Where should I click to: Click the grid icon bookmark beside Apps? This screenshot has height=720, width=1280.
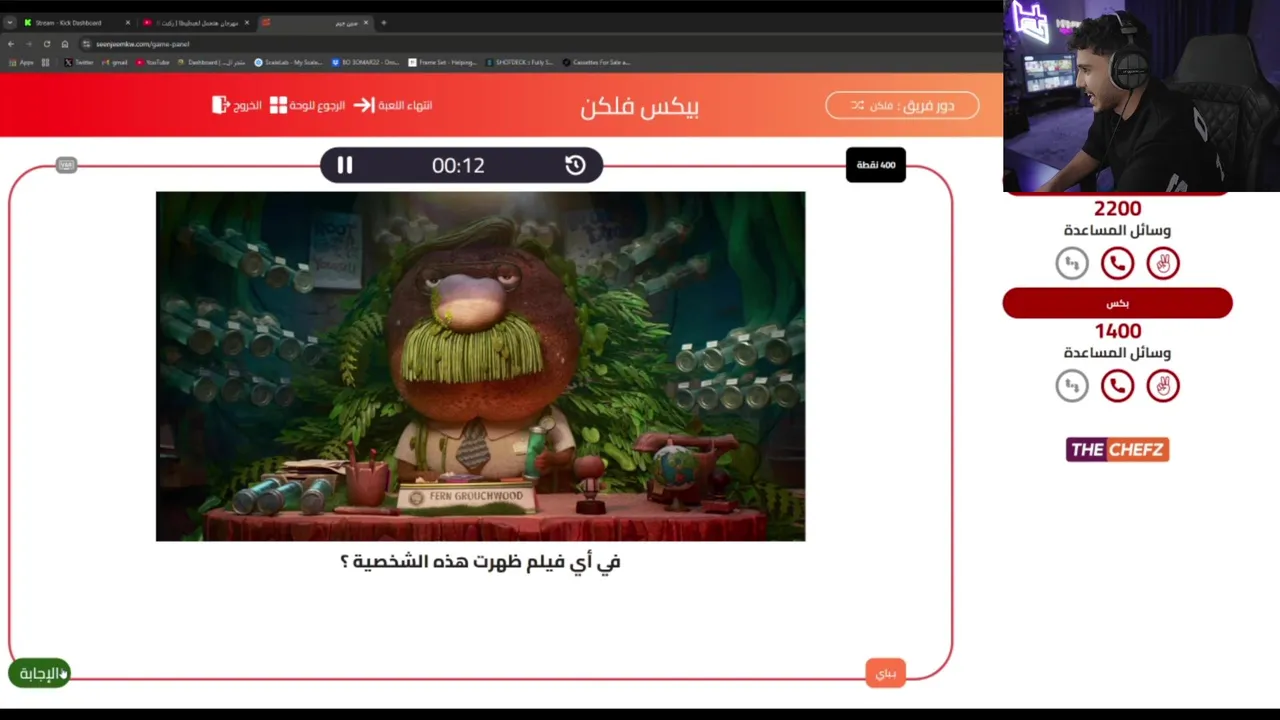[45, 62]
